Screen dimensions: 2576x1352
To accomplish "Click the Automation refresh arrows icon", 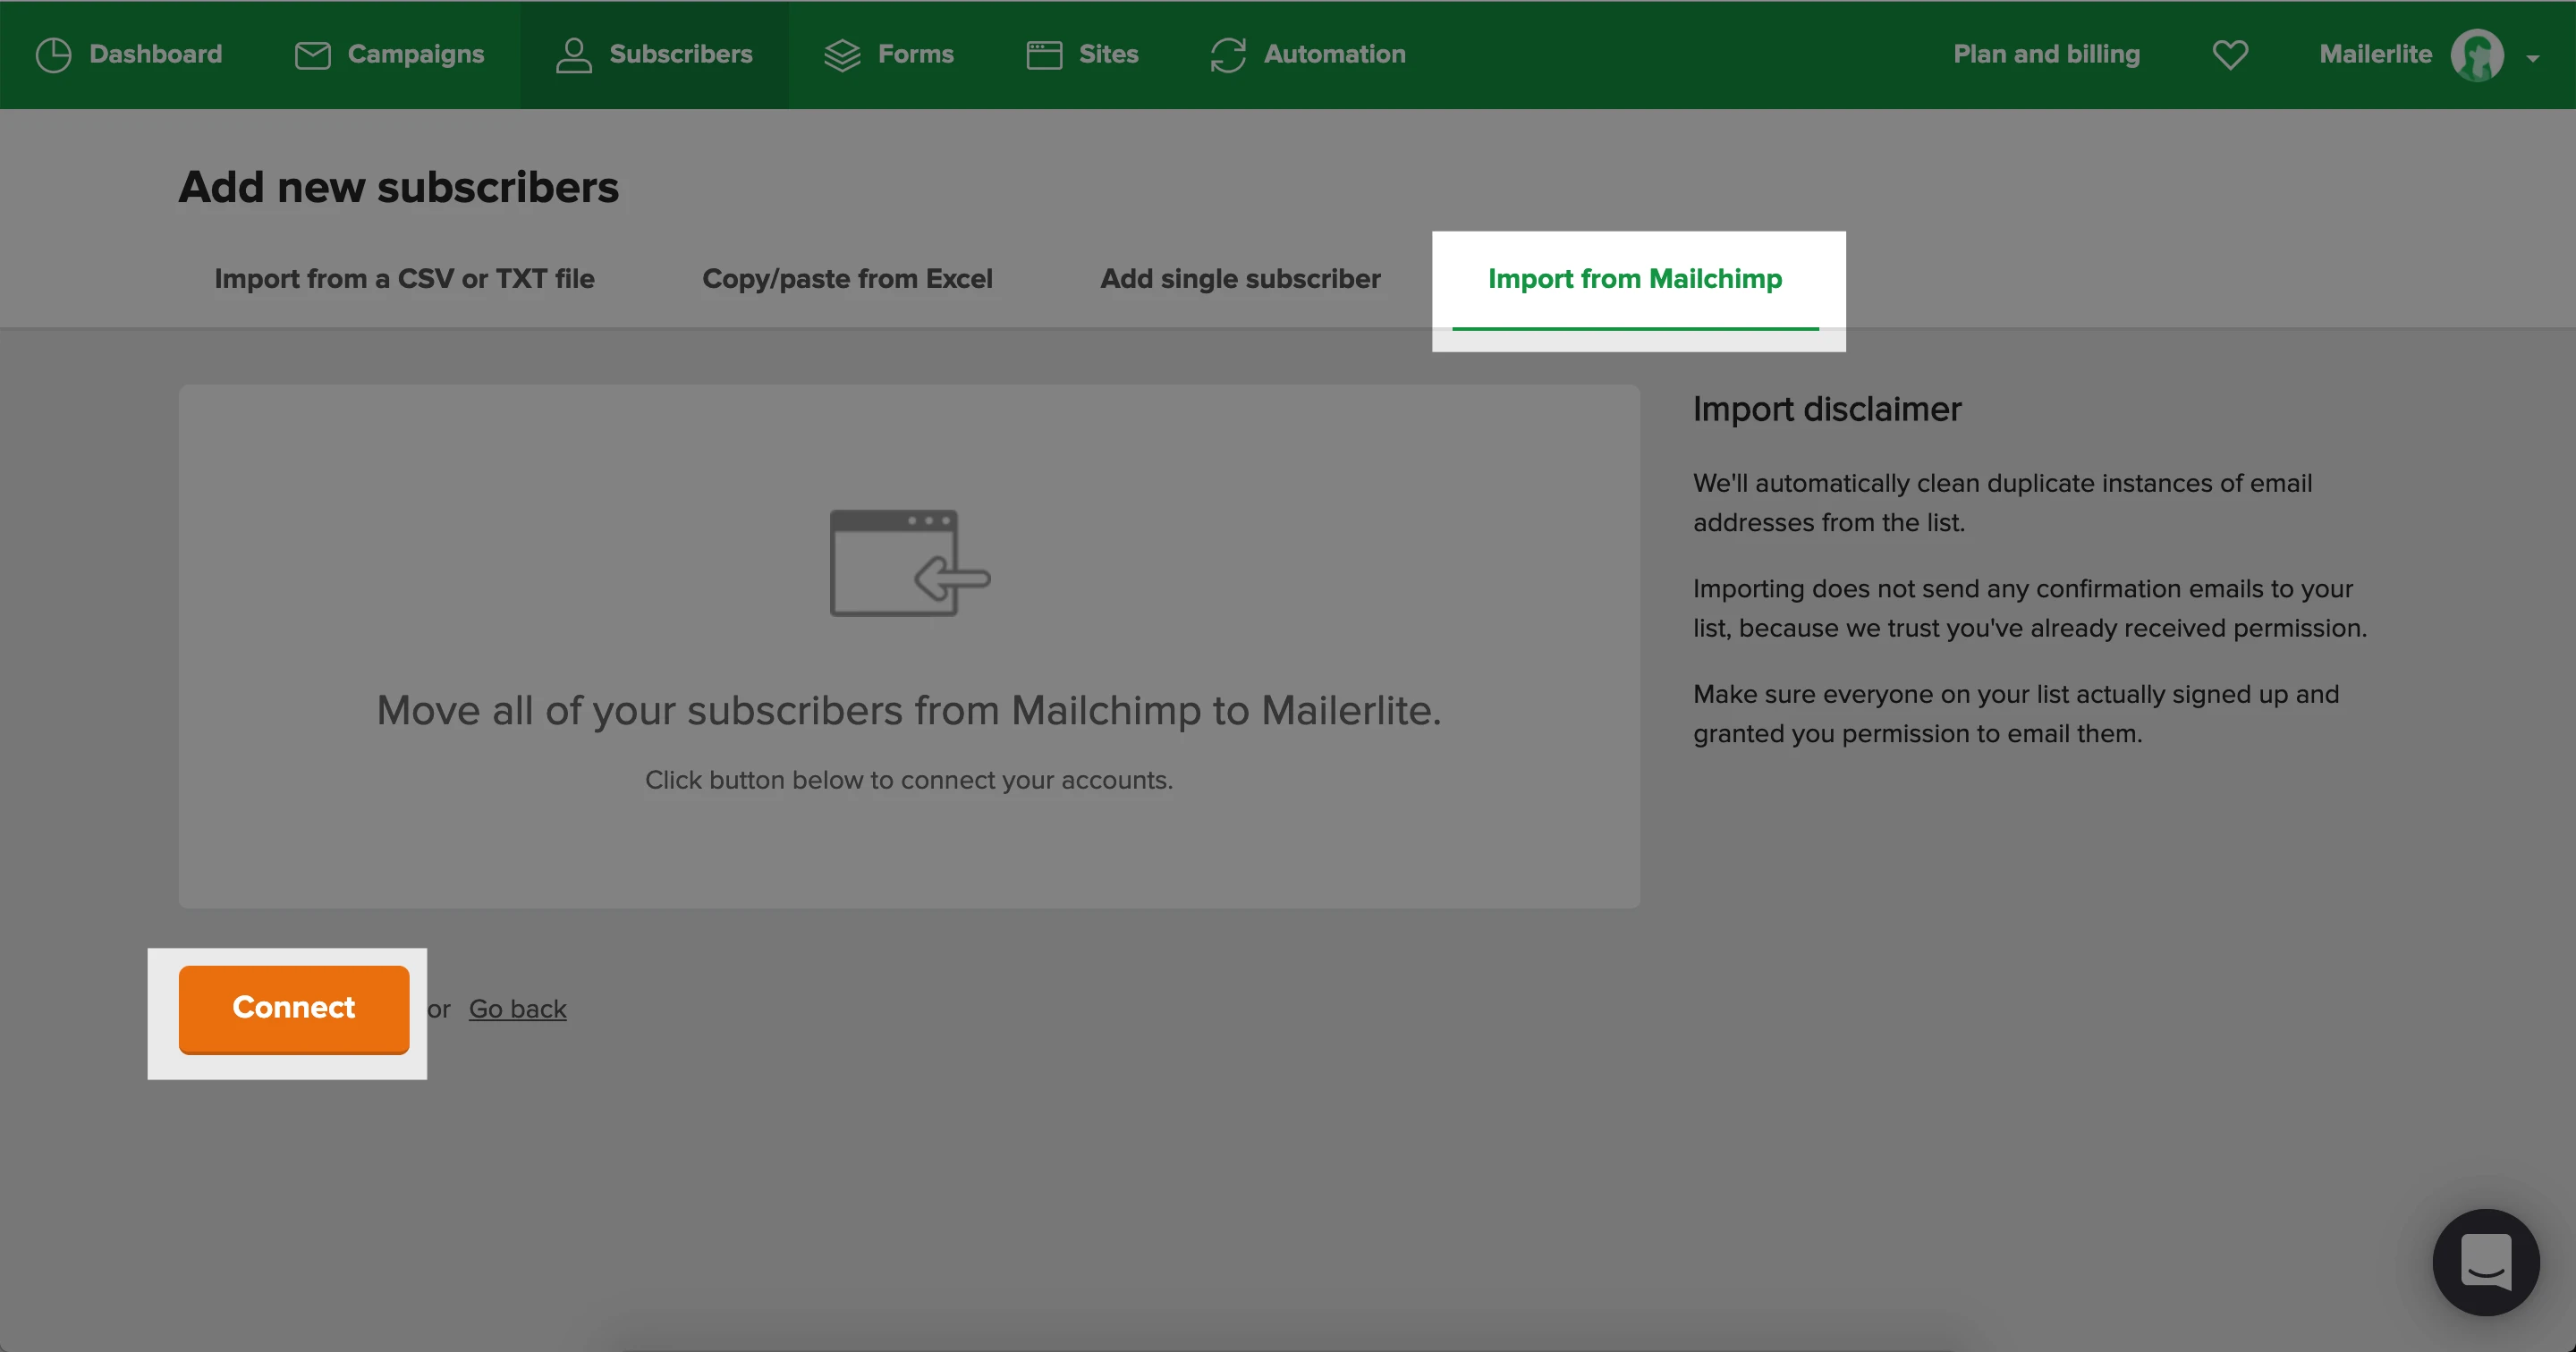I will point(1228,55).
